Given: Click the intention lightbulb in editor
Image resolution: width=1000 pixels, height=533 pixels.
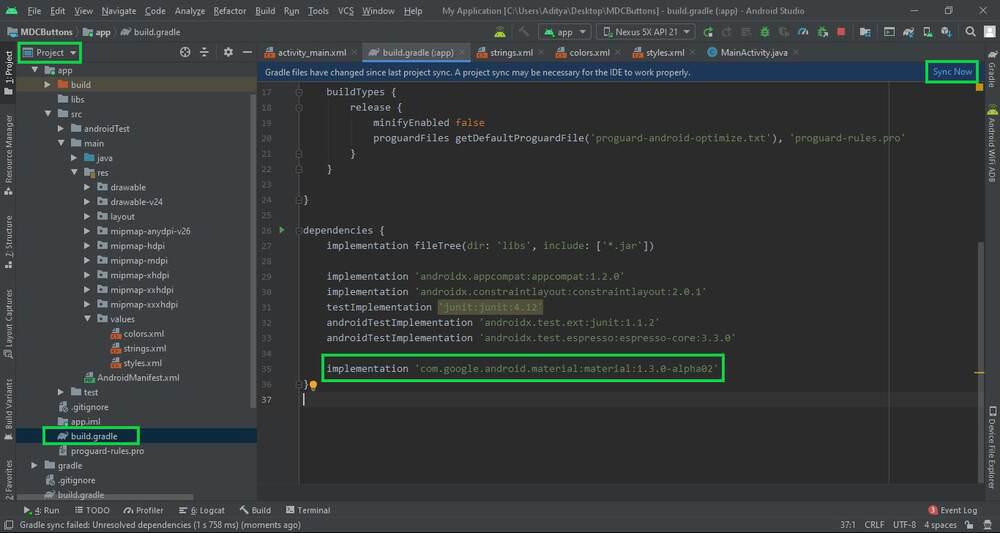Looking at the screenshot, I should click(312, 385).
